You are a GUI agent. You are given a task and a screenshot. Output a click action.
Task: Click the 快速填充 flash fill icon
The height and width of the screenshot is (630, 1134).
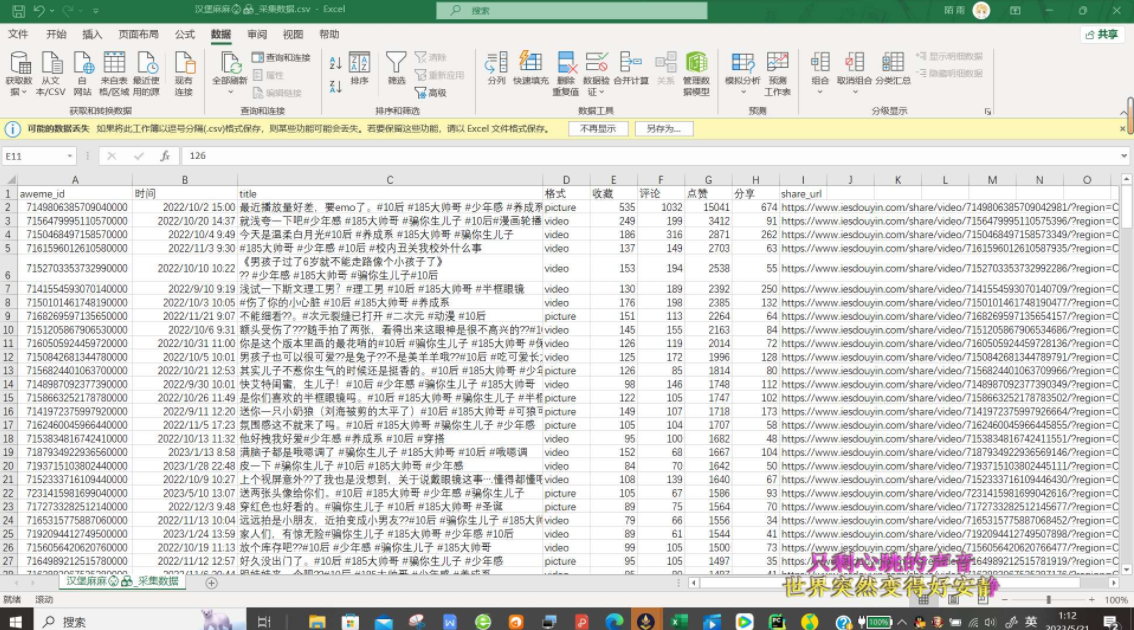(530, 68)
